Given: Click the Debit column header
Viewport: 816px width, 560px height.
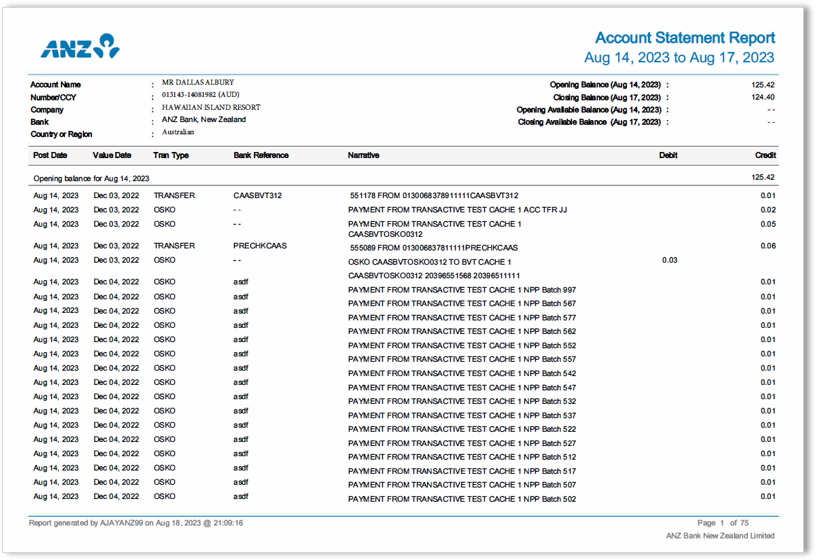Looking at the screenshot, I should pyautogui.click(x=668, y=156).
